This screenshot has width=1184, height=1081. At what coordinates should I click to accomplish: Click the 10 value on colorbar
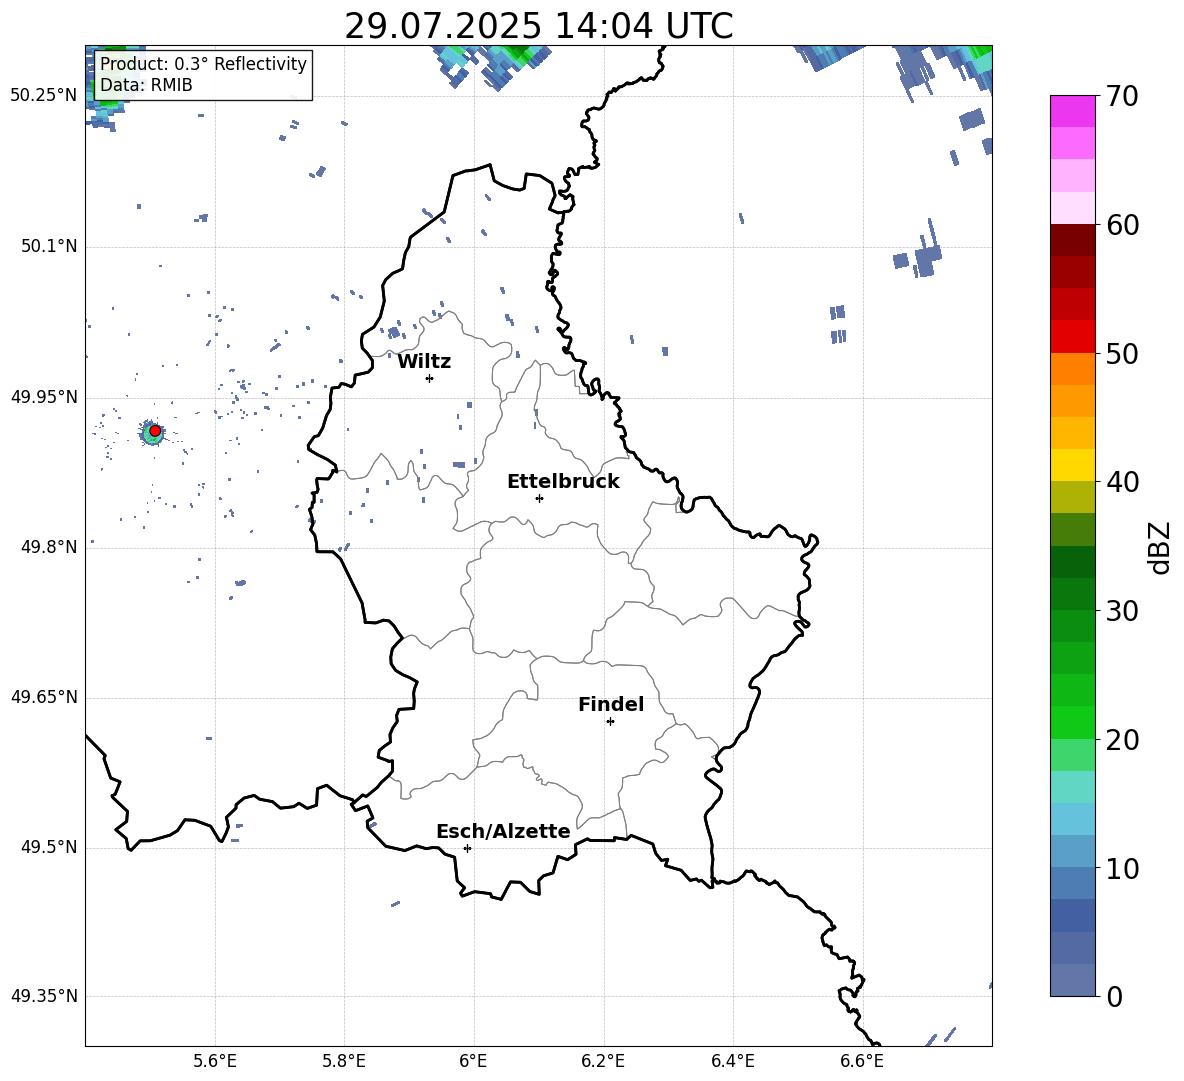click(1122, 868)
